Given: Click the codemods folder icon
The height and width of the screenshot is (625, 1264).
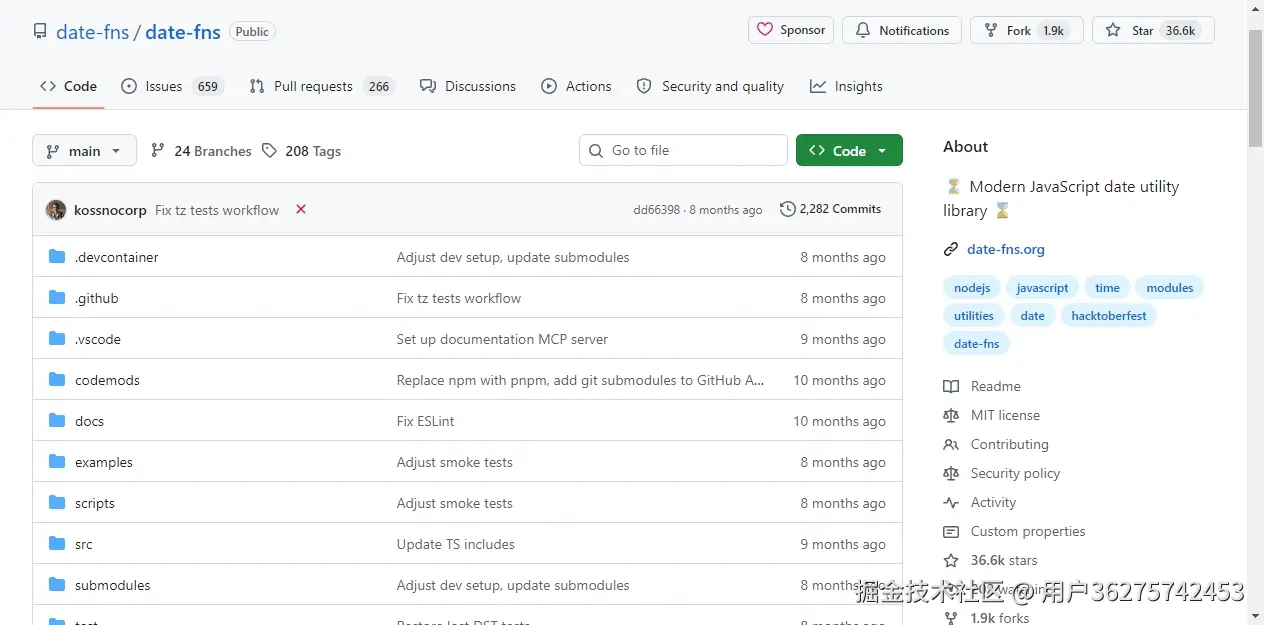Looking at the screenshot, I should pos(57,380).
